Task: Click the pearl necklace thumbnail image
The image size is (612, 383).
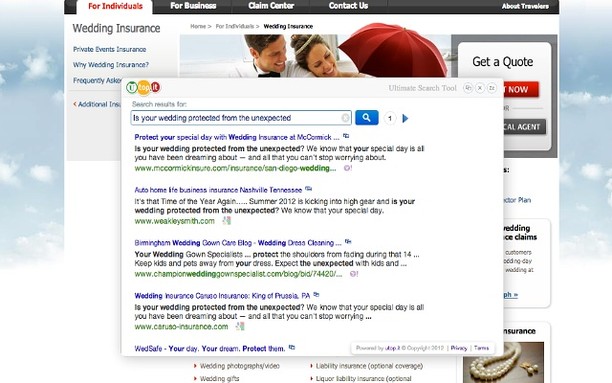Action: (503, 362)
